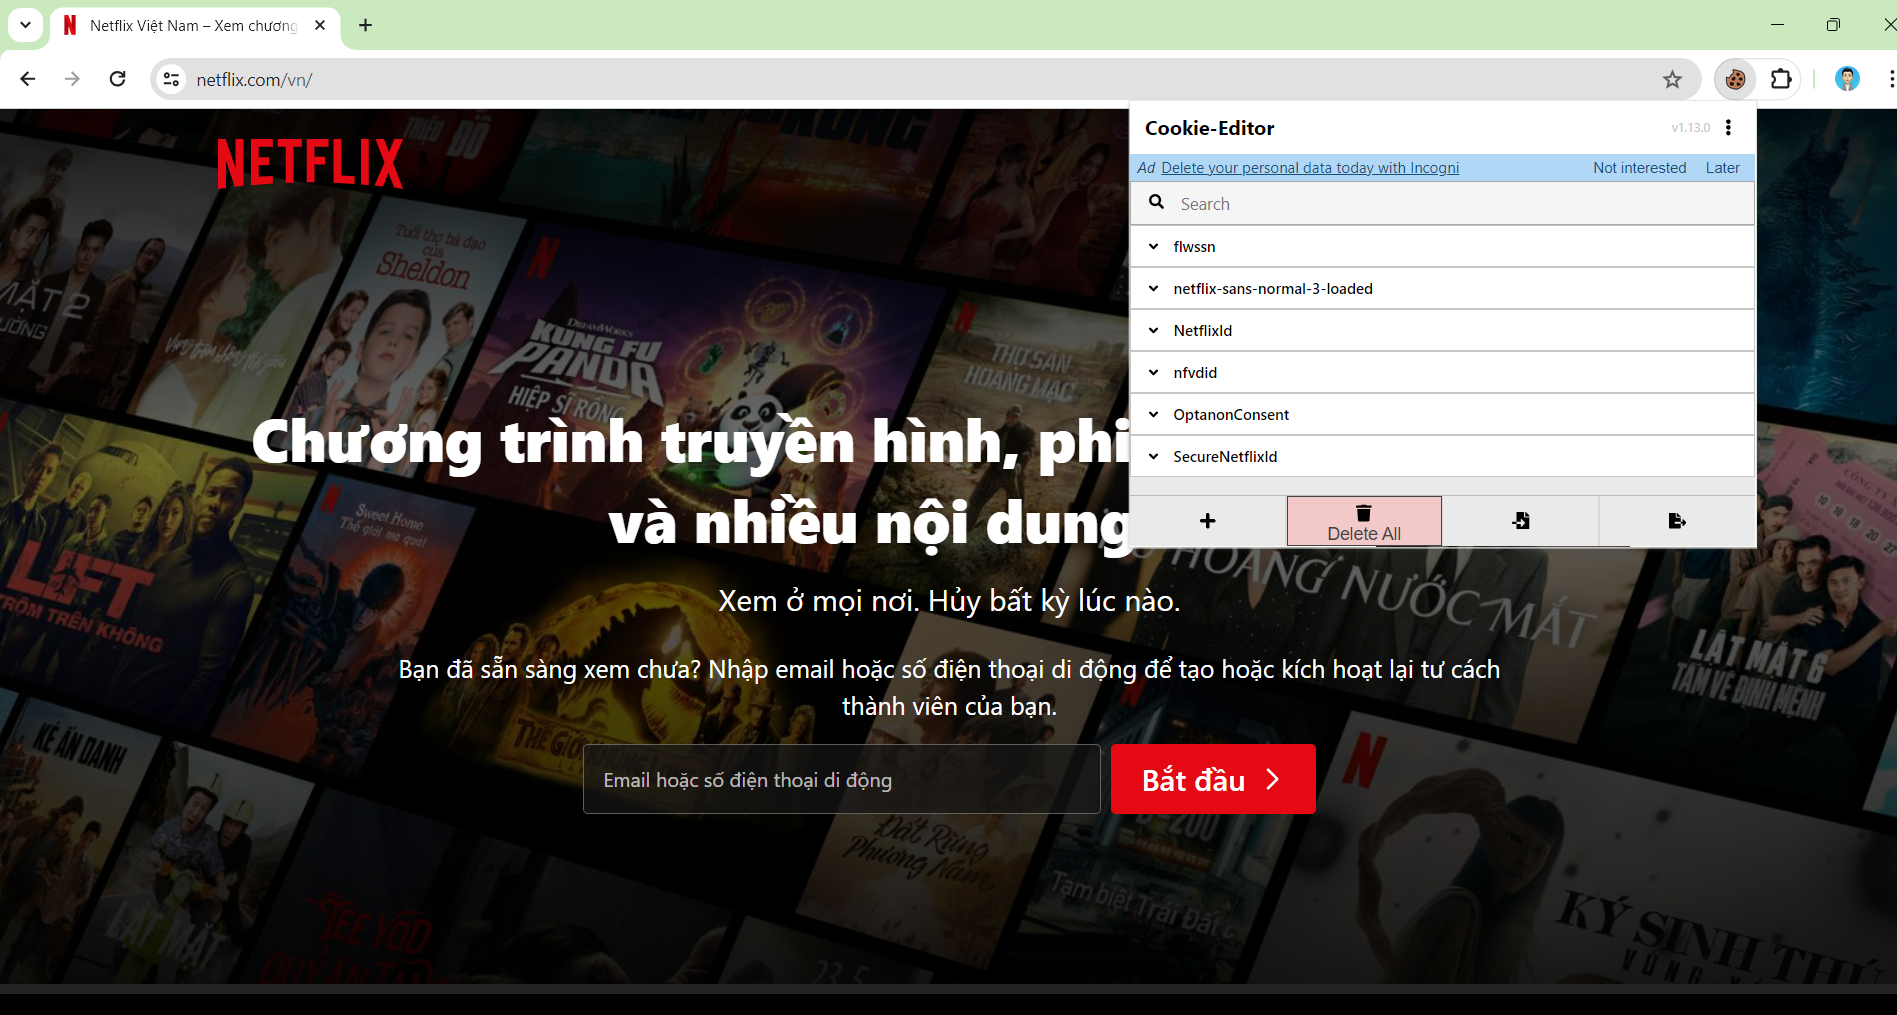
Task: Click the Export cookies icon
Action: [x=1677, y=521]
